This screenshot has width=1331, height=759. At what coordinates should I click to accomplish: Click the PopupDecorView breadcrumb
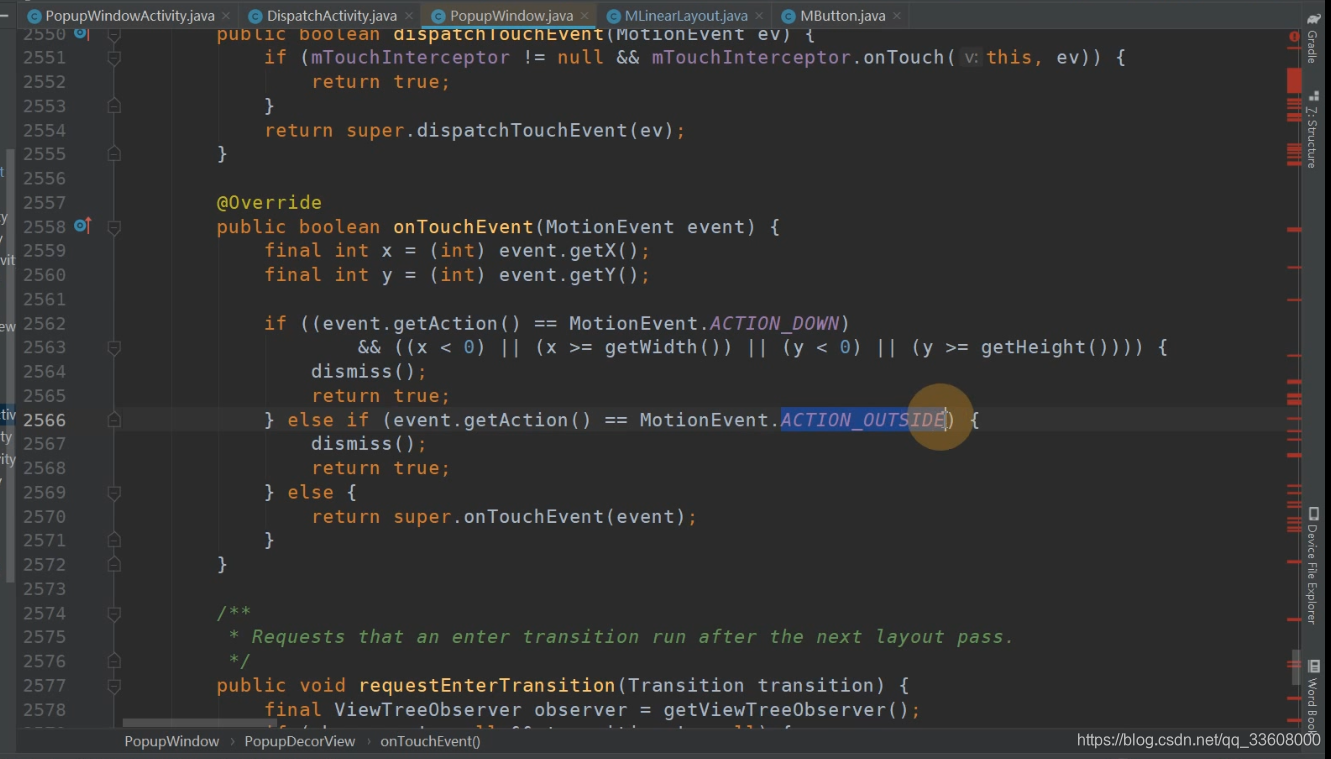[299, 741]
